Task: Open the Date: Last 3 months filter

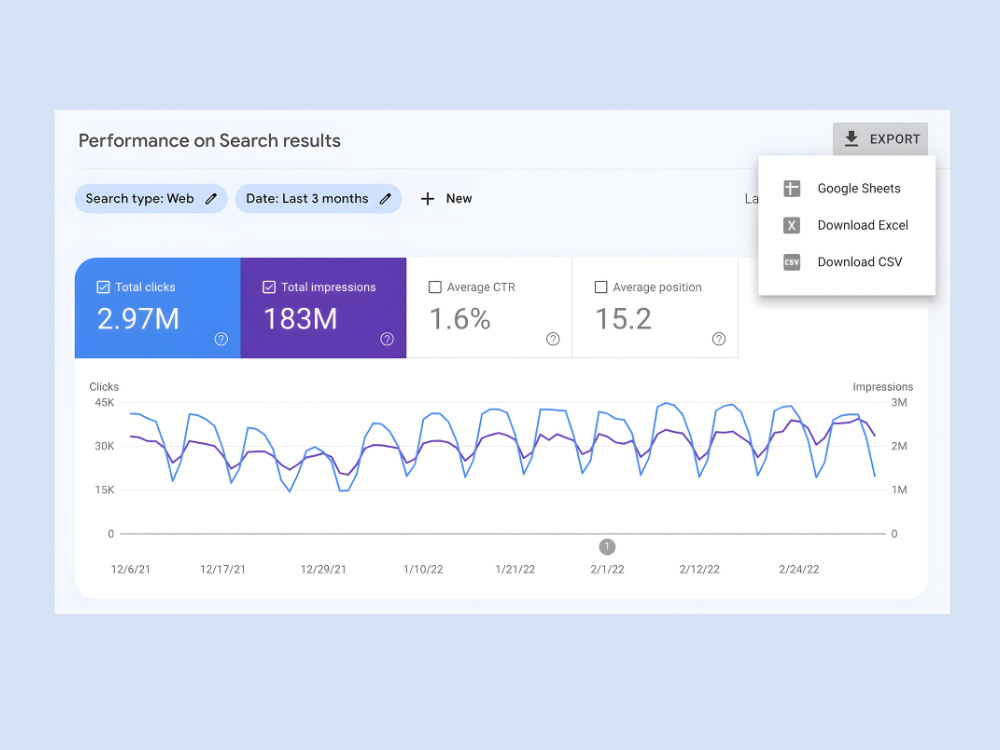Action: point(318,198)
